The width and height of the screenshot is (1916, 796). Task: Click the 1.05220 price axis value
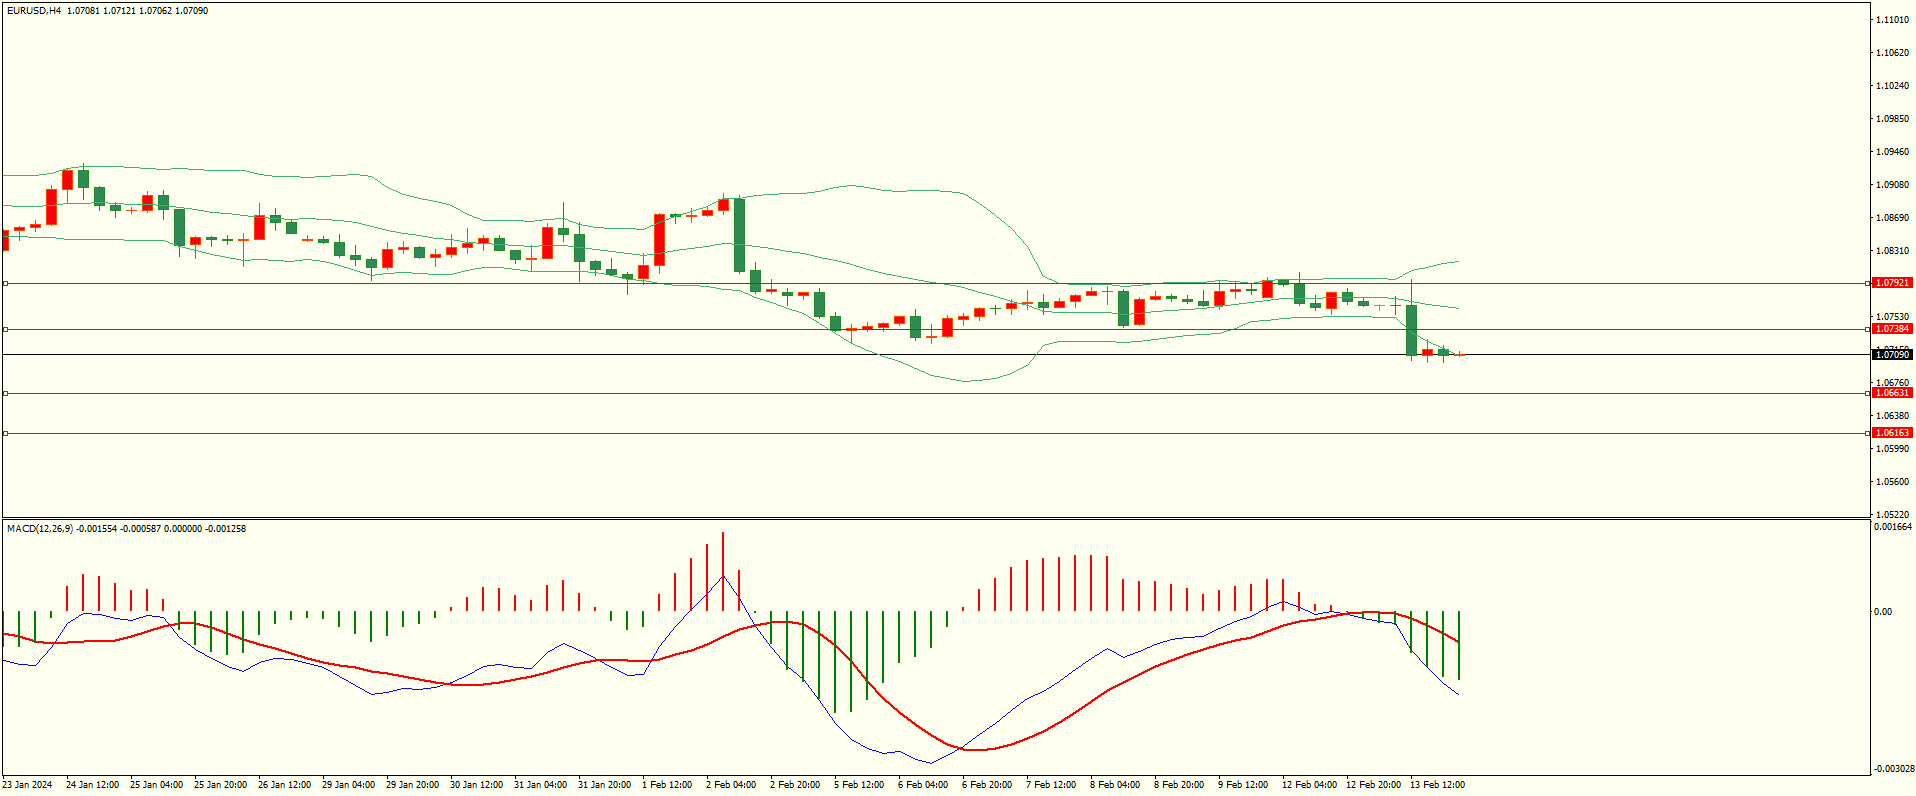[1893, 515]
